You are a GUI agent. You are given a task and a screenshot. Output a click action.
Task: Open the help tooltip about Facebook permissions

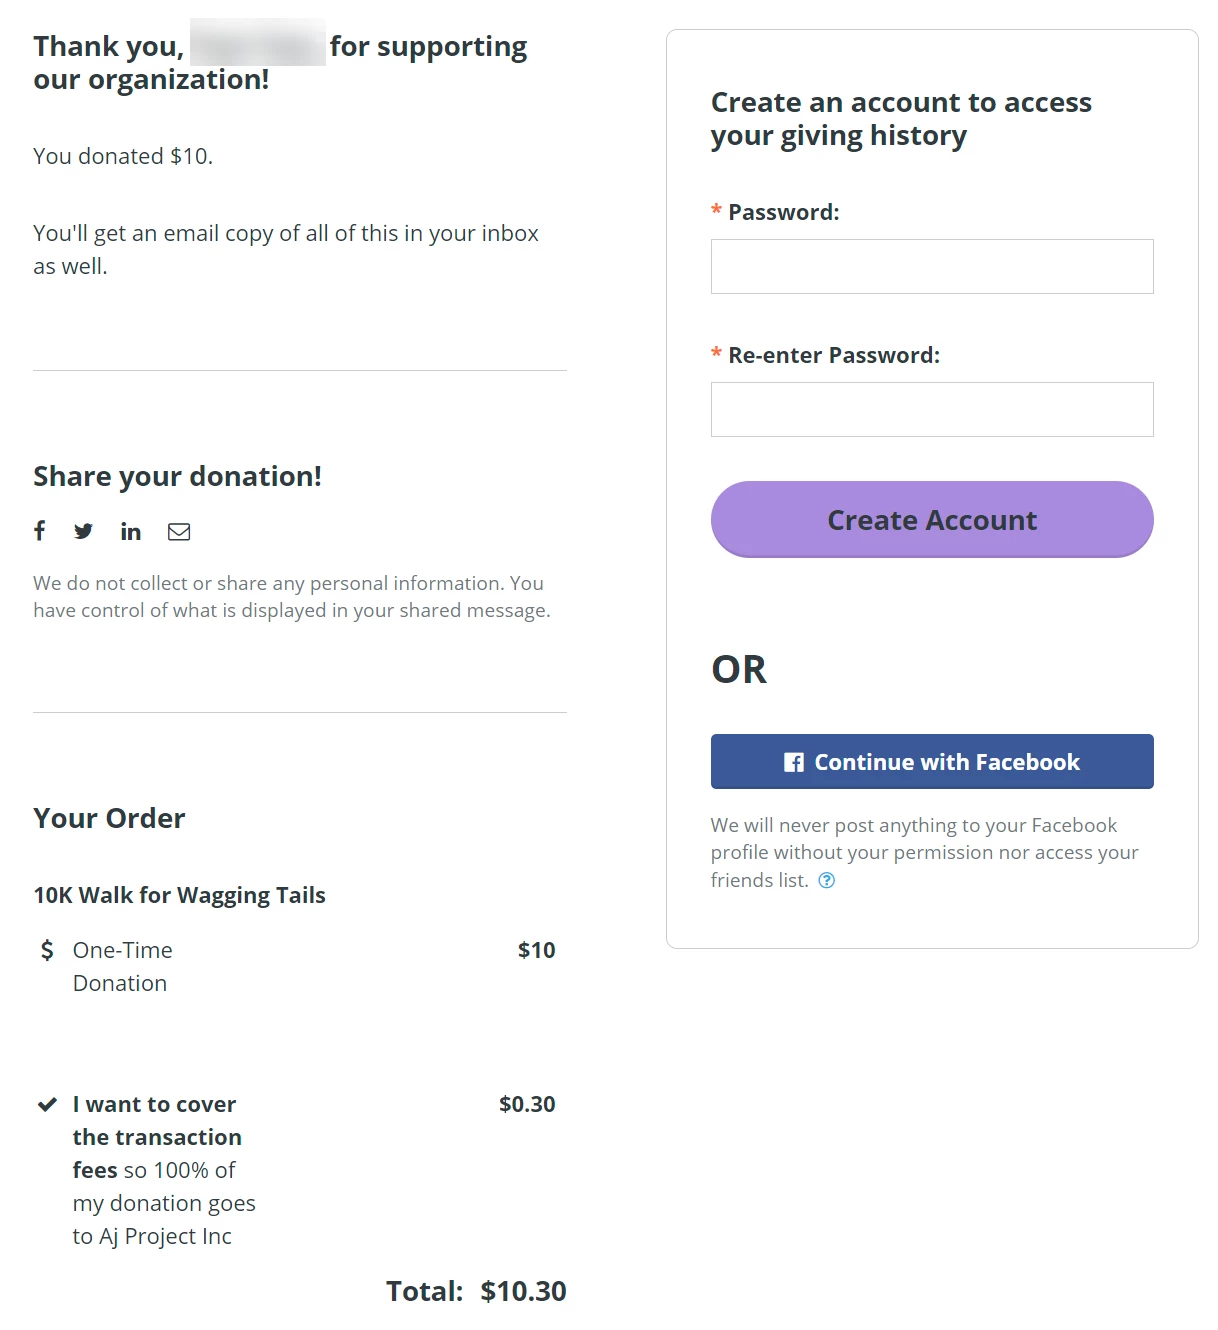tap(827, 881)
